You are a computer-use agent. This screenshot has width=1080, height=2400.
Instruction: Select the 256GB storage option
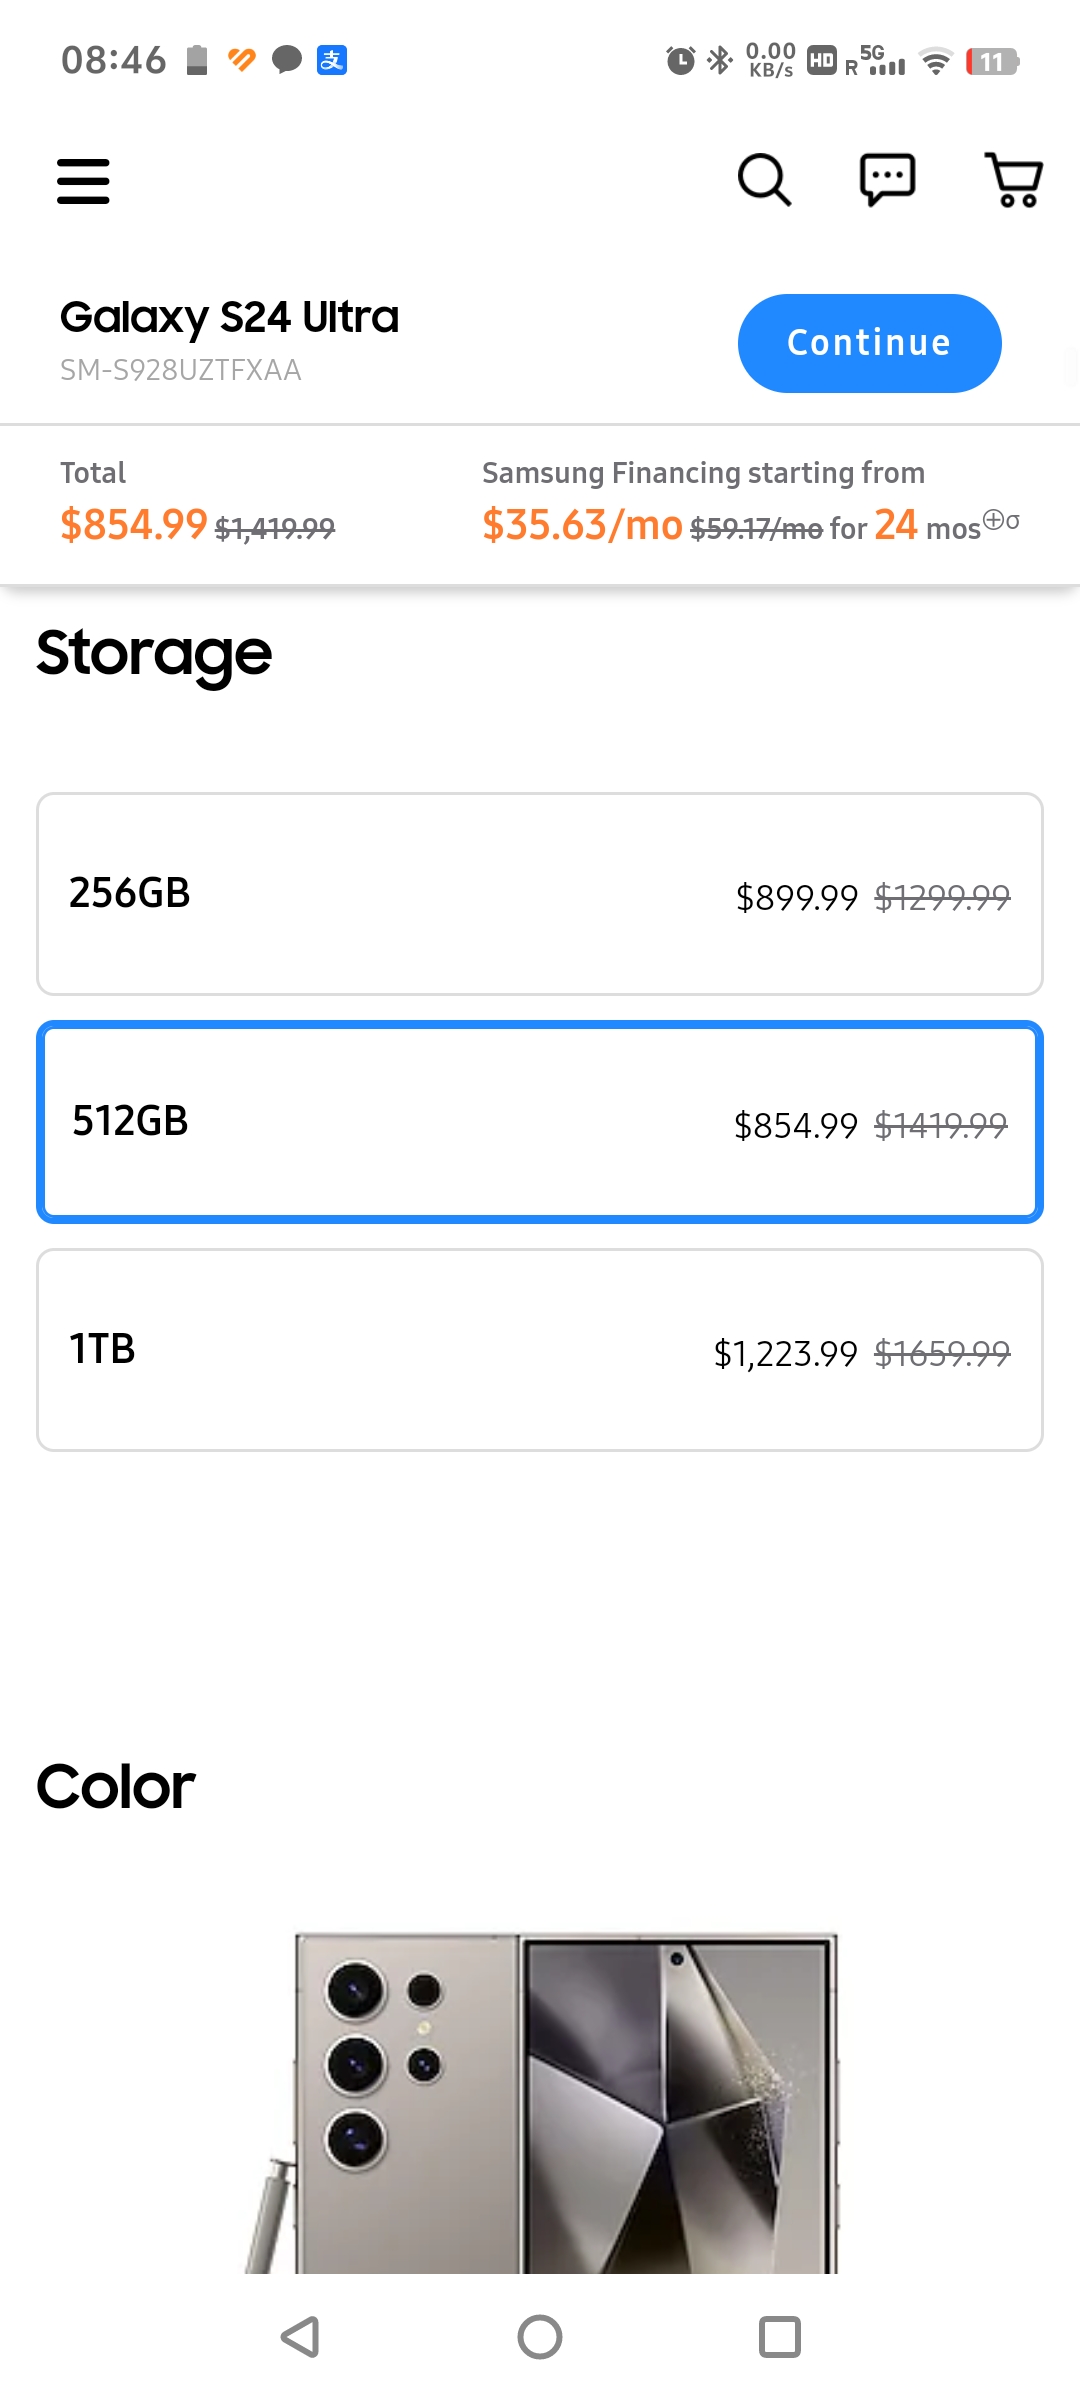pyautogui.click(x=540, y=894)
